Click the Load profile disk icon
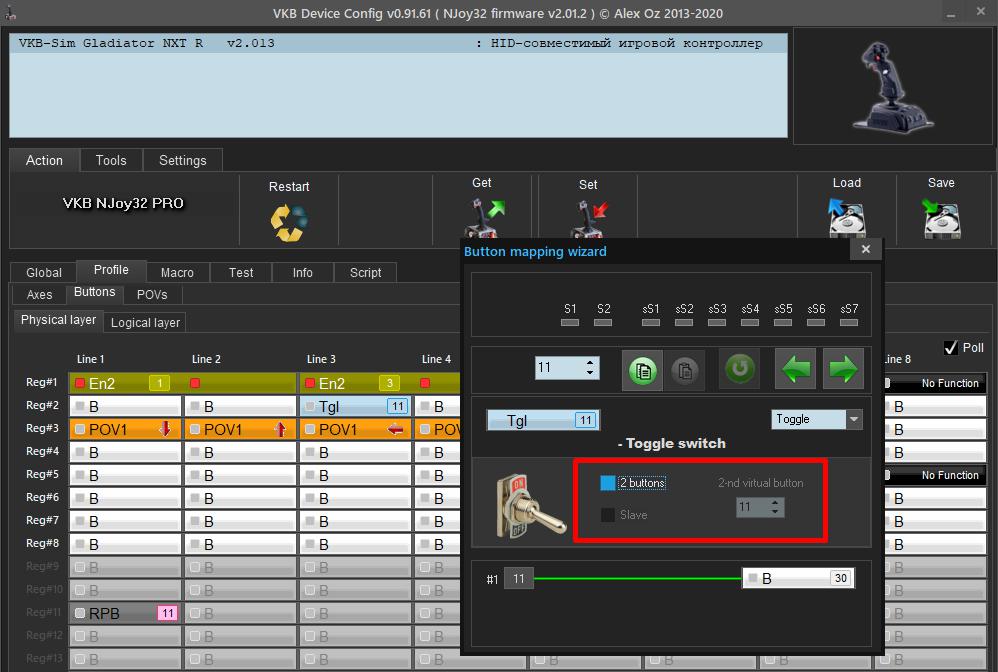 click(x=847, y=218)
